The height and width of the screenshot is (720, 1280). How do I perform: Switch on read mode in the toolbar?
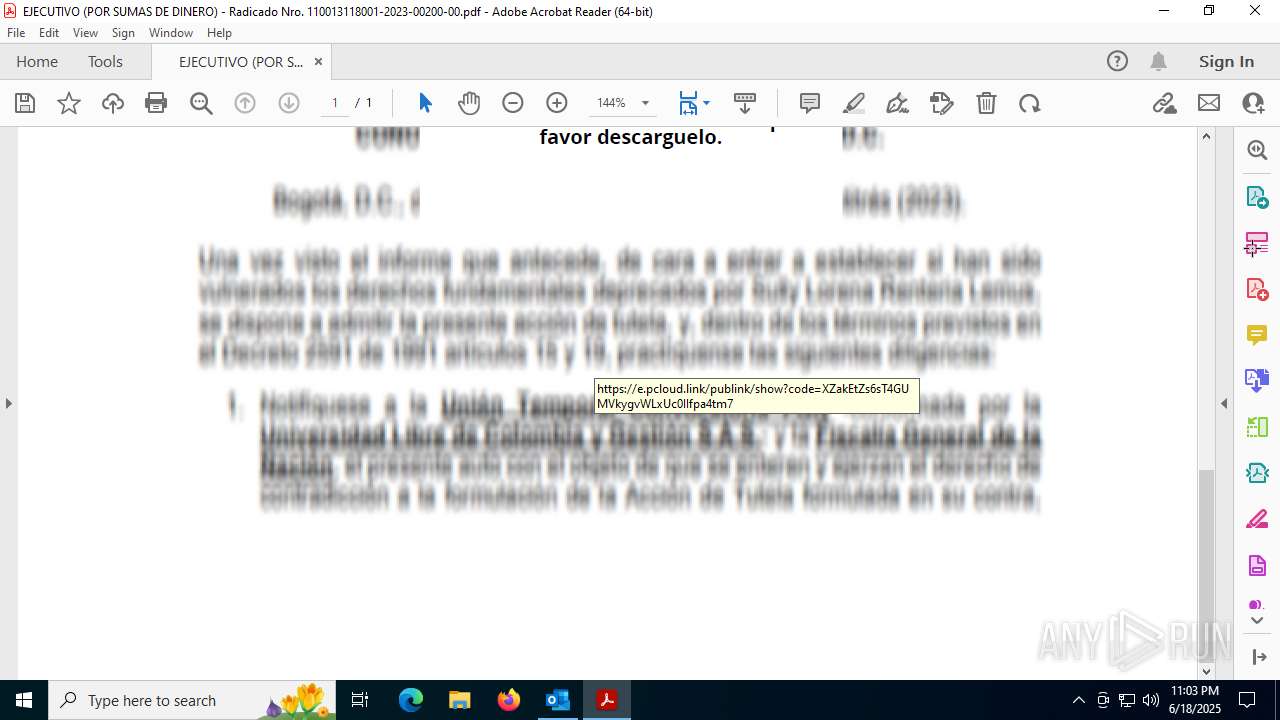745,103
